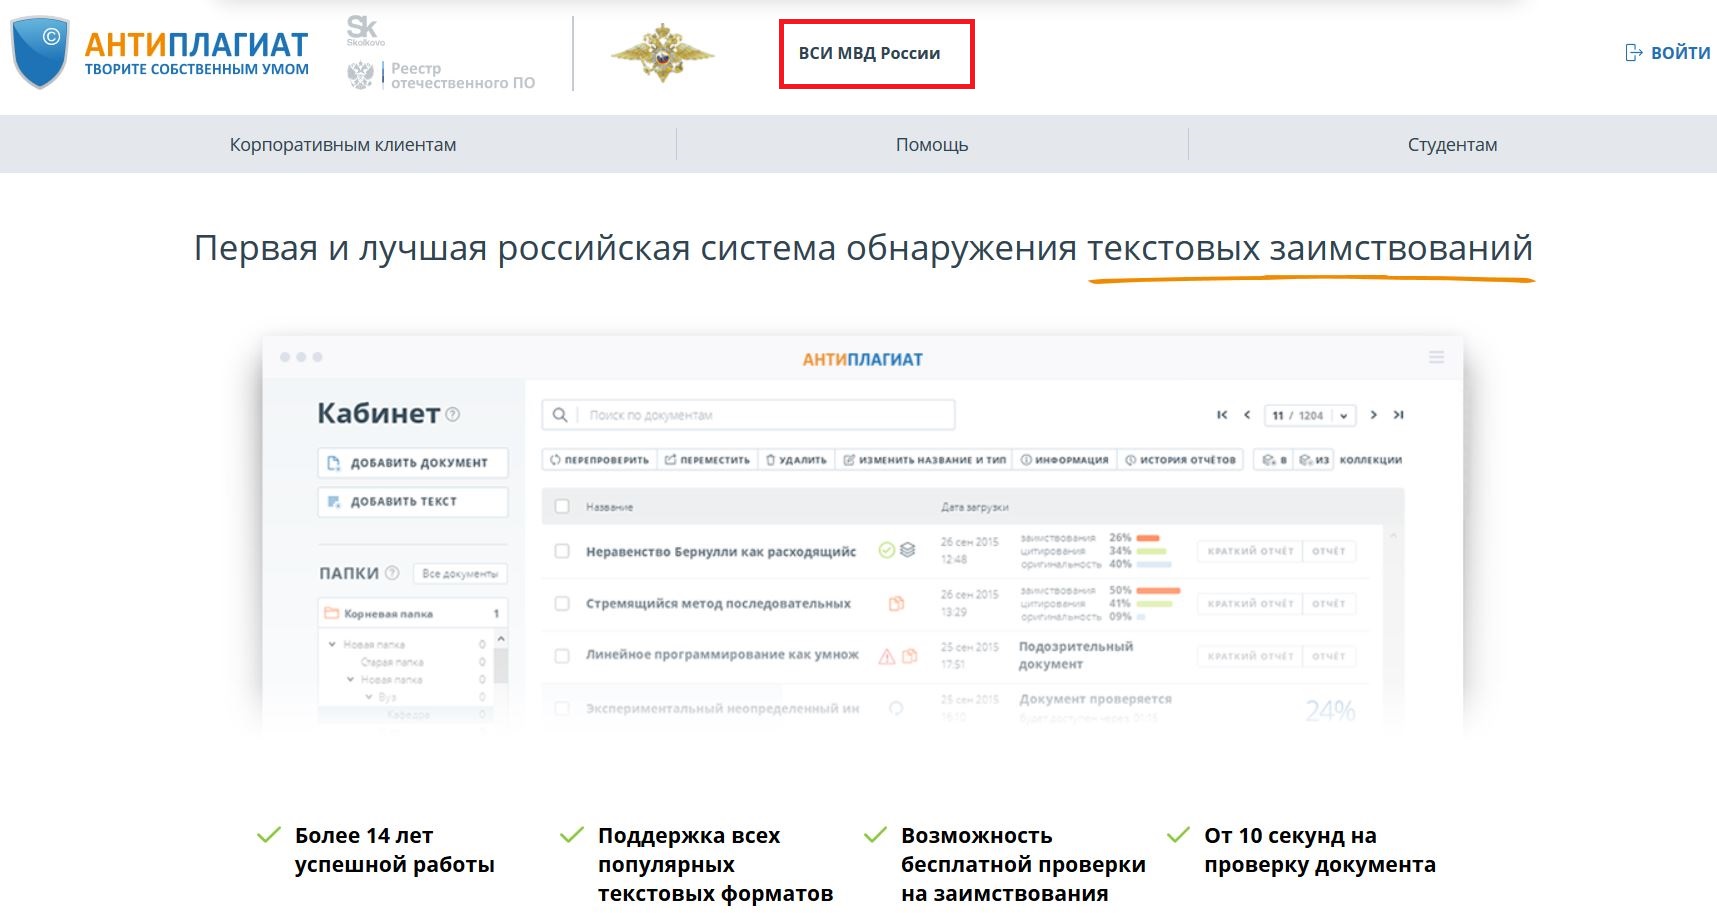The height and width of the screenshot is (913, 1717).
Task: Click the spinner icon in Экспериментальный row
Action: (x=896, y=708)
